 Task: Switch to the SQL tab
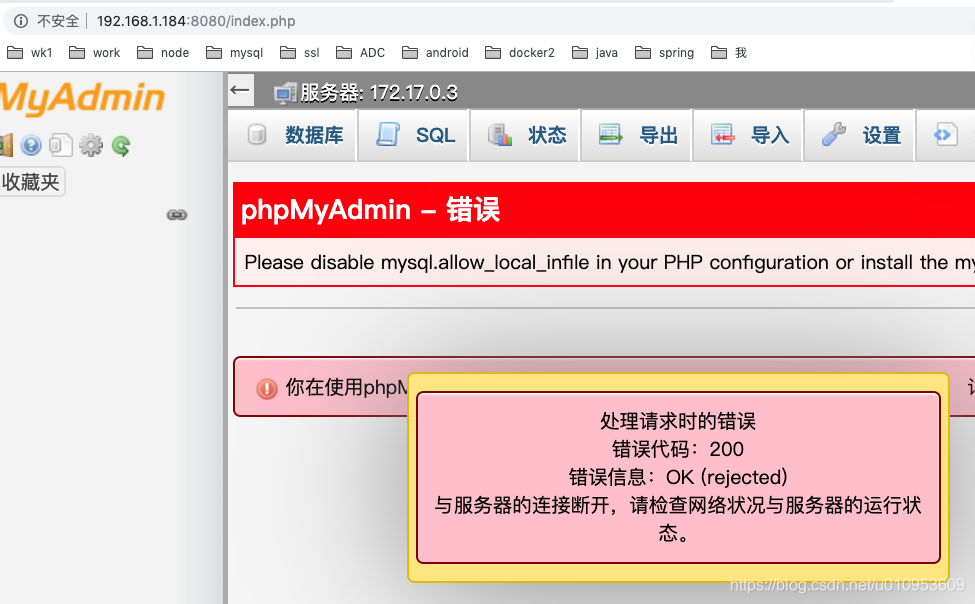point(415,135)
